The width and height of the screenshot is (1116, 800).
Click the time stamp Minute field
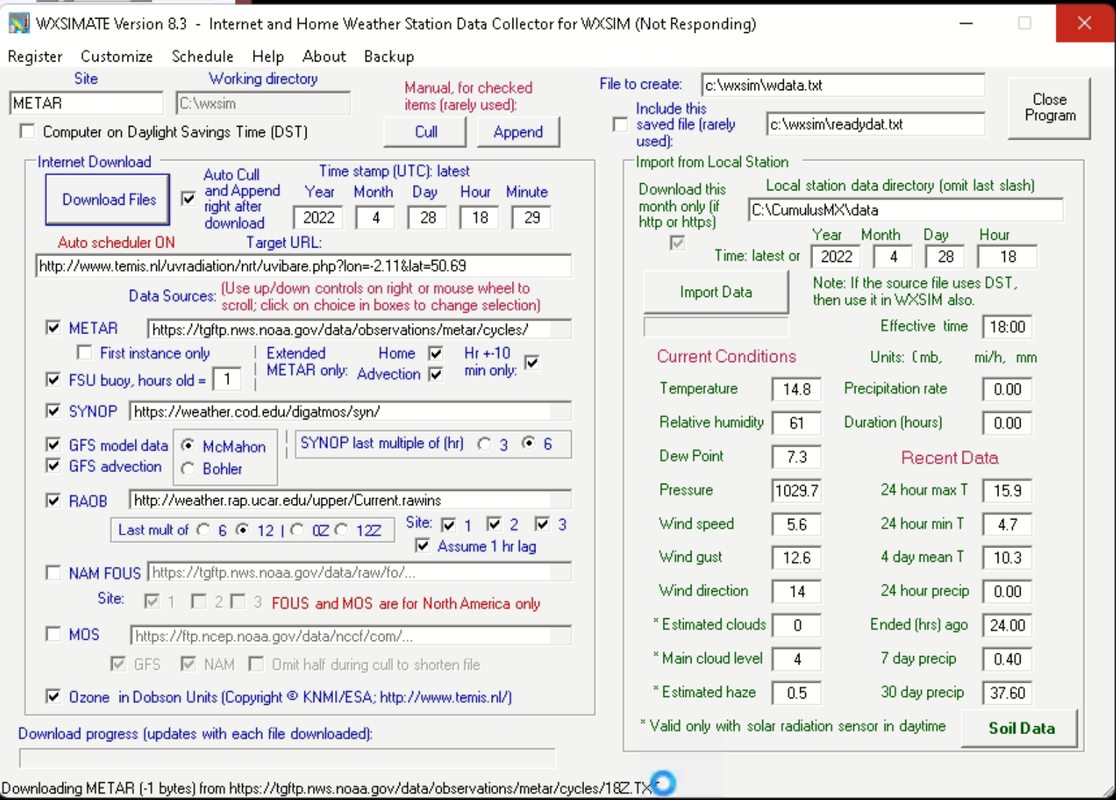point(532,218)
